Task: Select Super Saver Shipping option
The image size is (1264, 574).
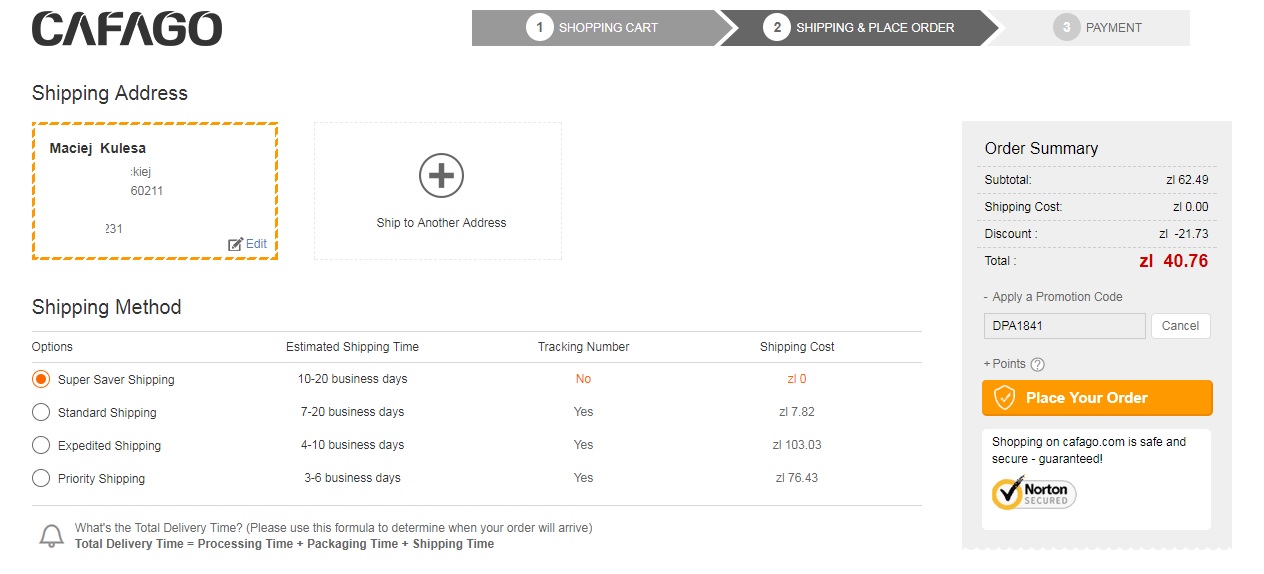Action: (41, 380)
